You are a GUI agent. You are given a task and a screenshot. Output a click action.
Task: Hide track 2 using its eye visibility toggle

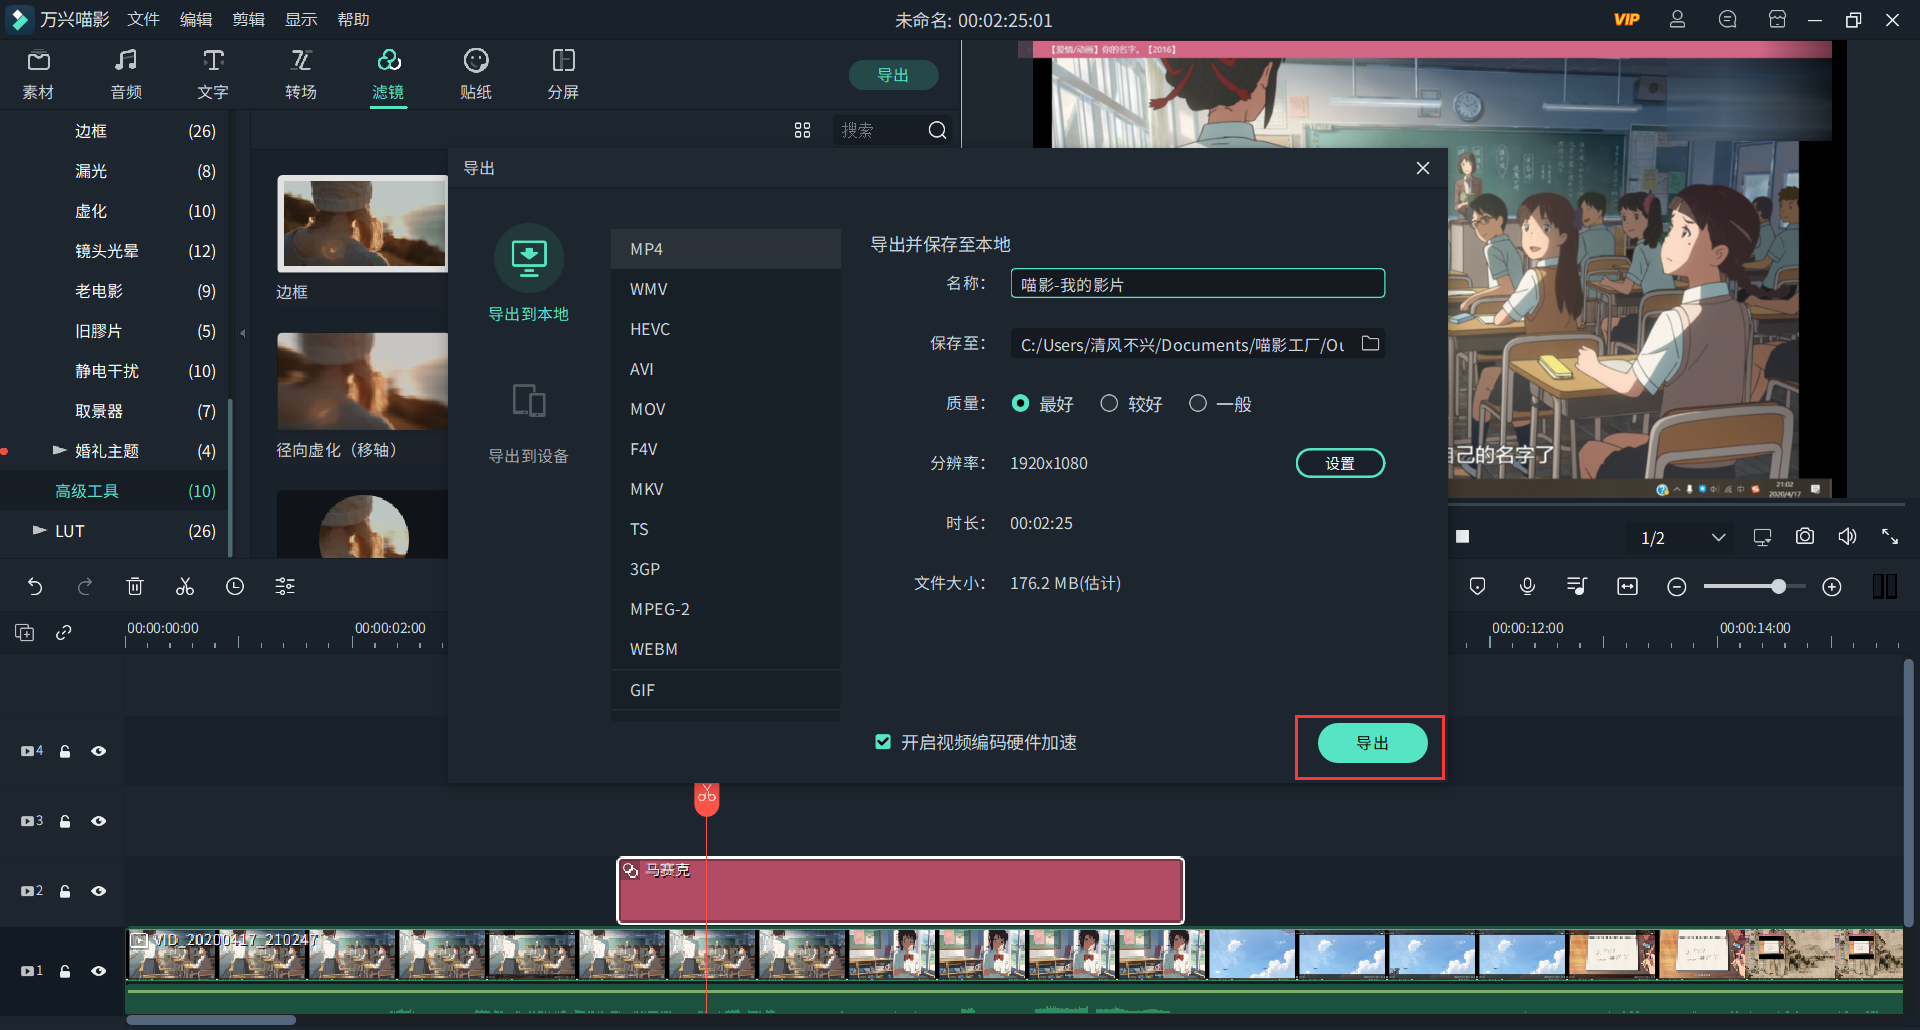(98, 891)
